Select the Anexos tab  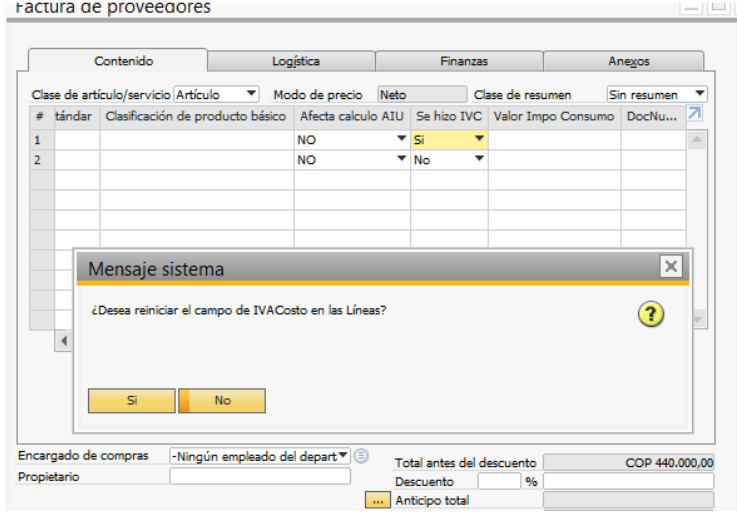tap(628, 62)
